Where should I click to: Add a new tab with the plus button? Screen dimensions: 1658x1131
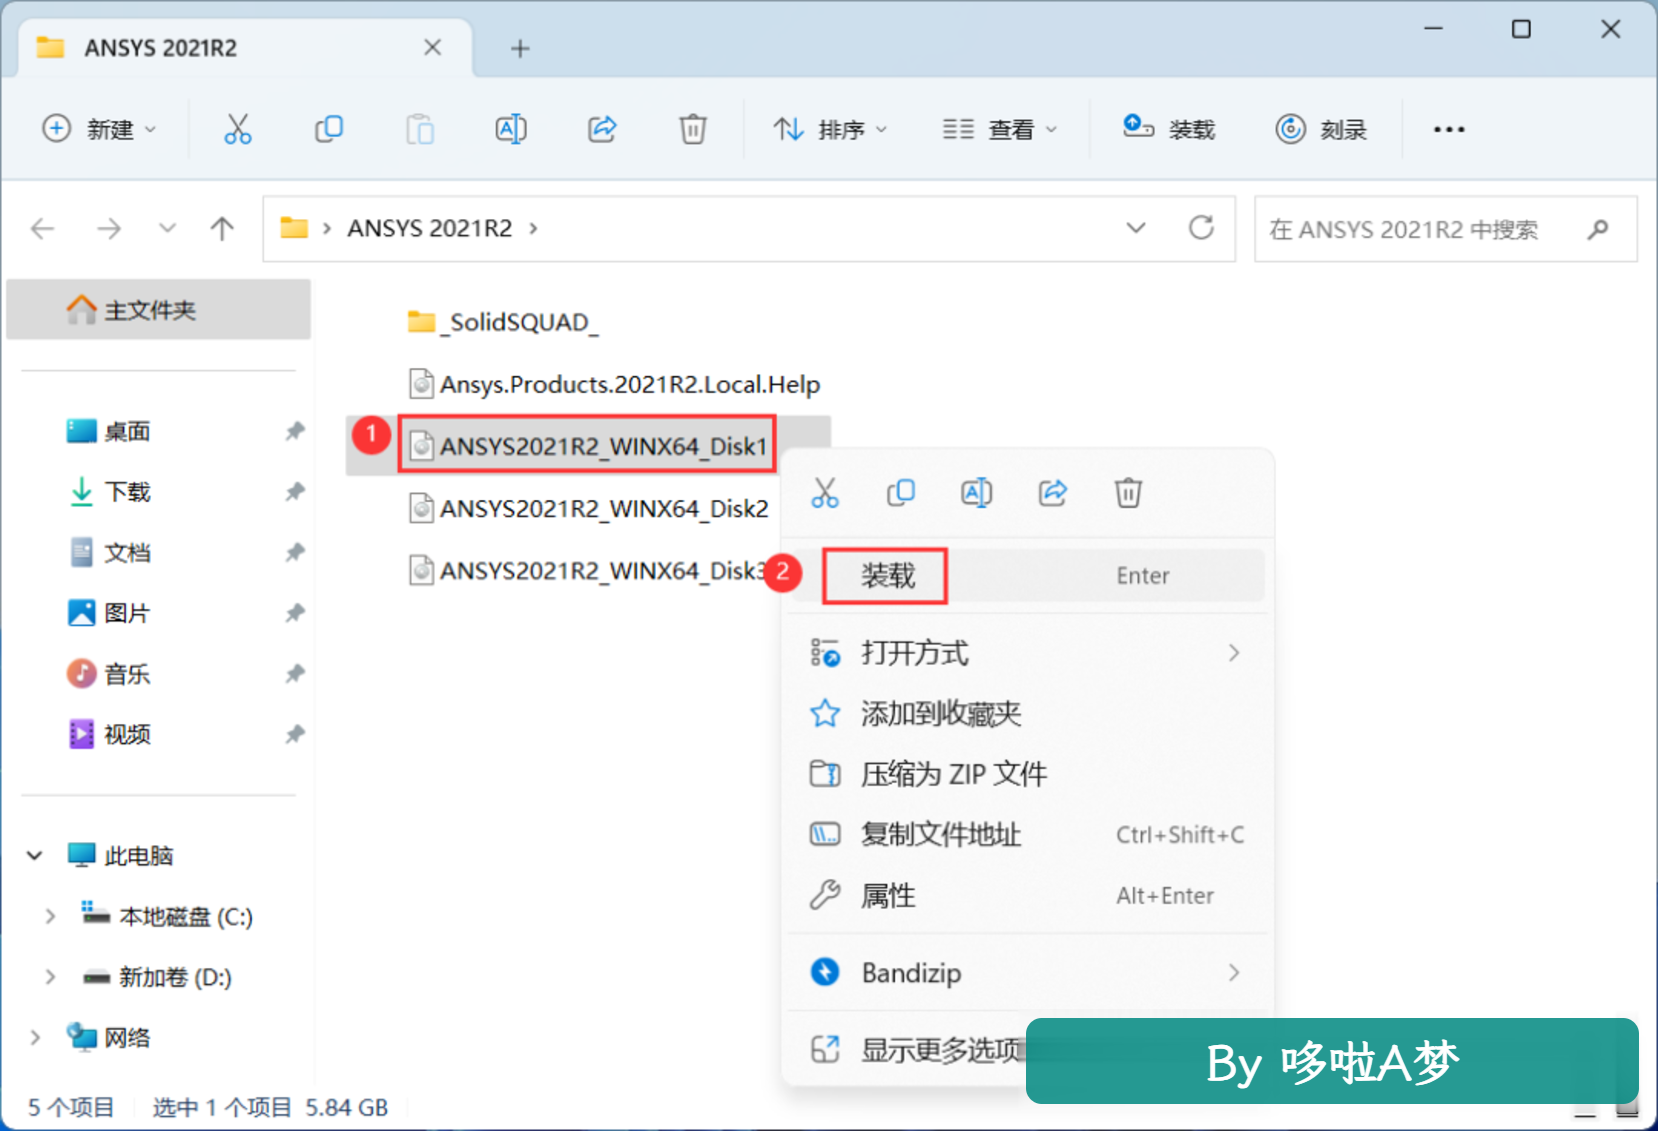point(520,48)
